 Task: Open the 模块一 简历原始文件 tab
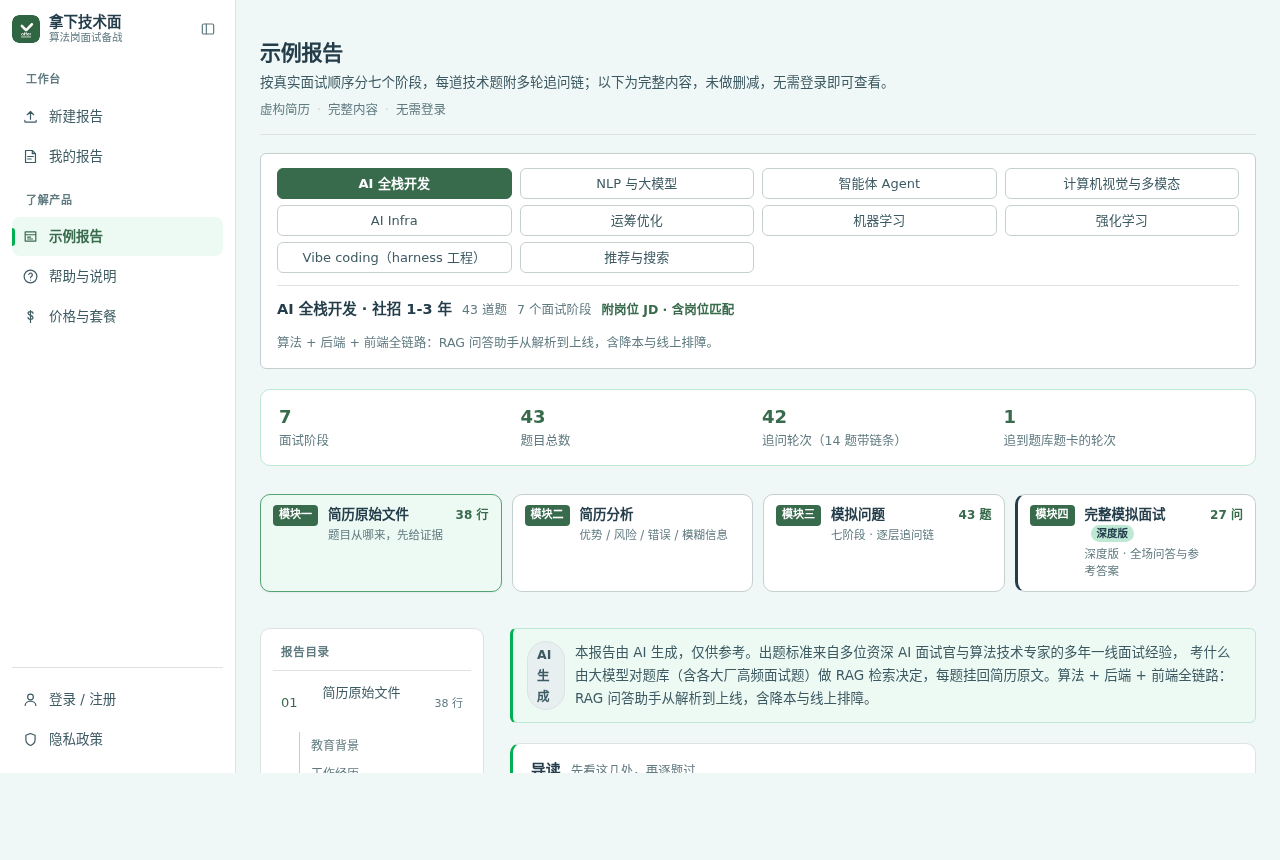click(x=381, y=543)
